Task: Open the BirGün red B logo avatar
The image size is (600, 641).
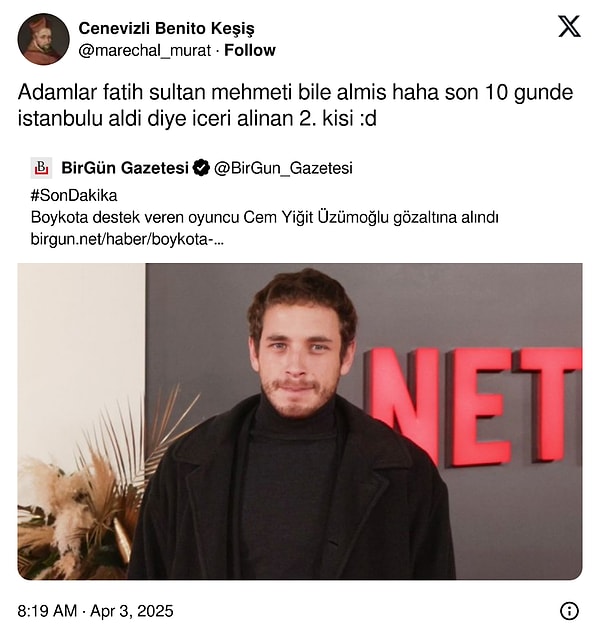Action: point(41,168)
